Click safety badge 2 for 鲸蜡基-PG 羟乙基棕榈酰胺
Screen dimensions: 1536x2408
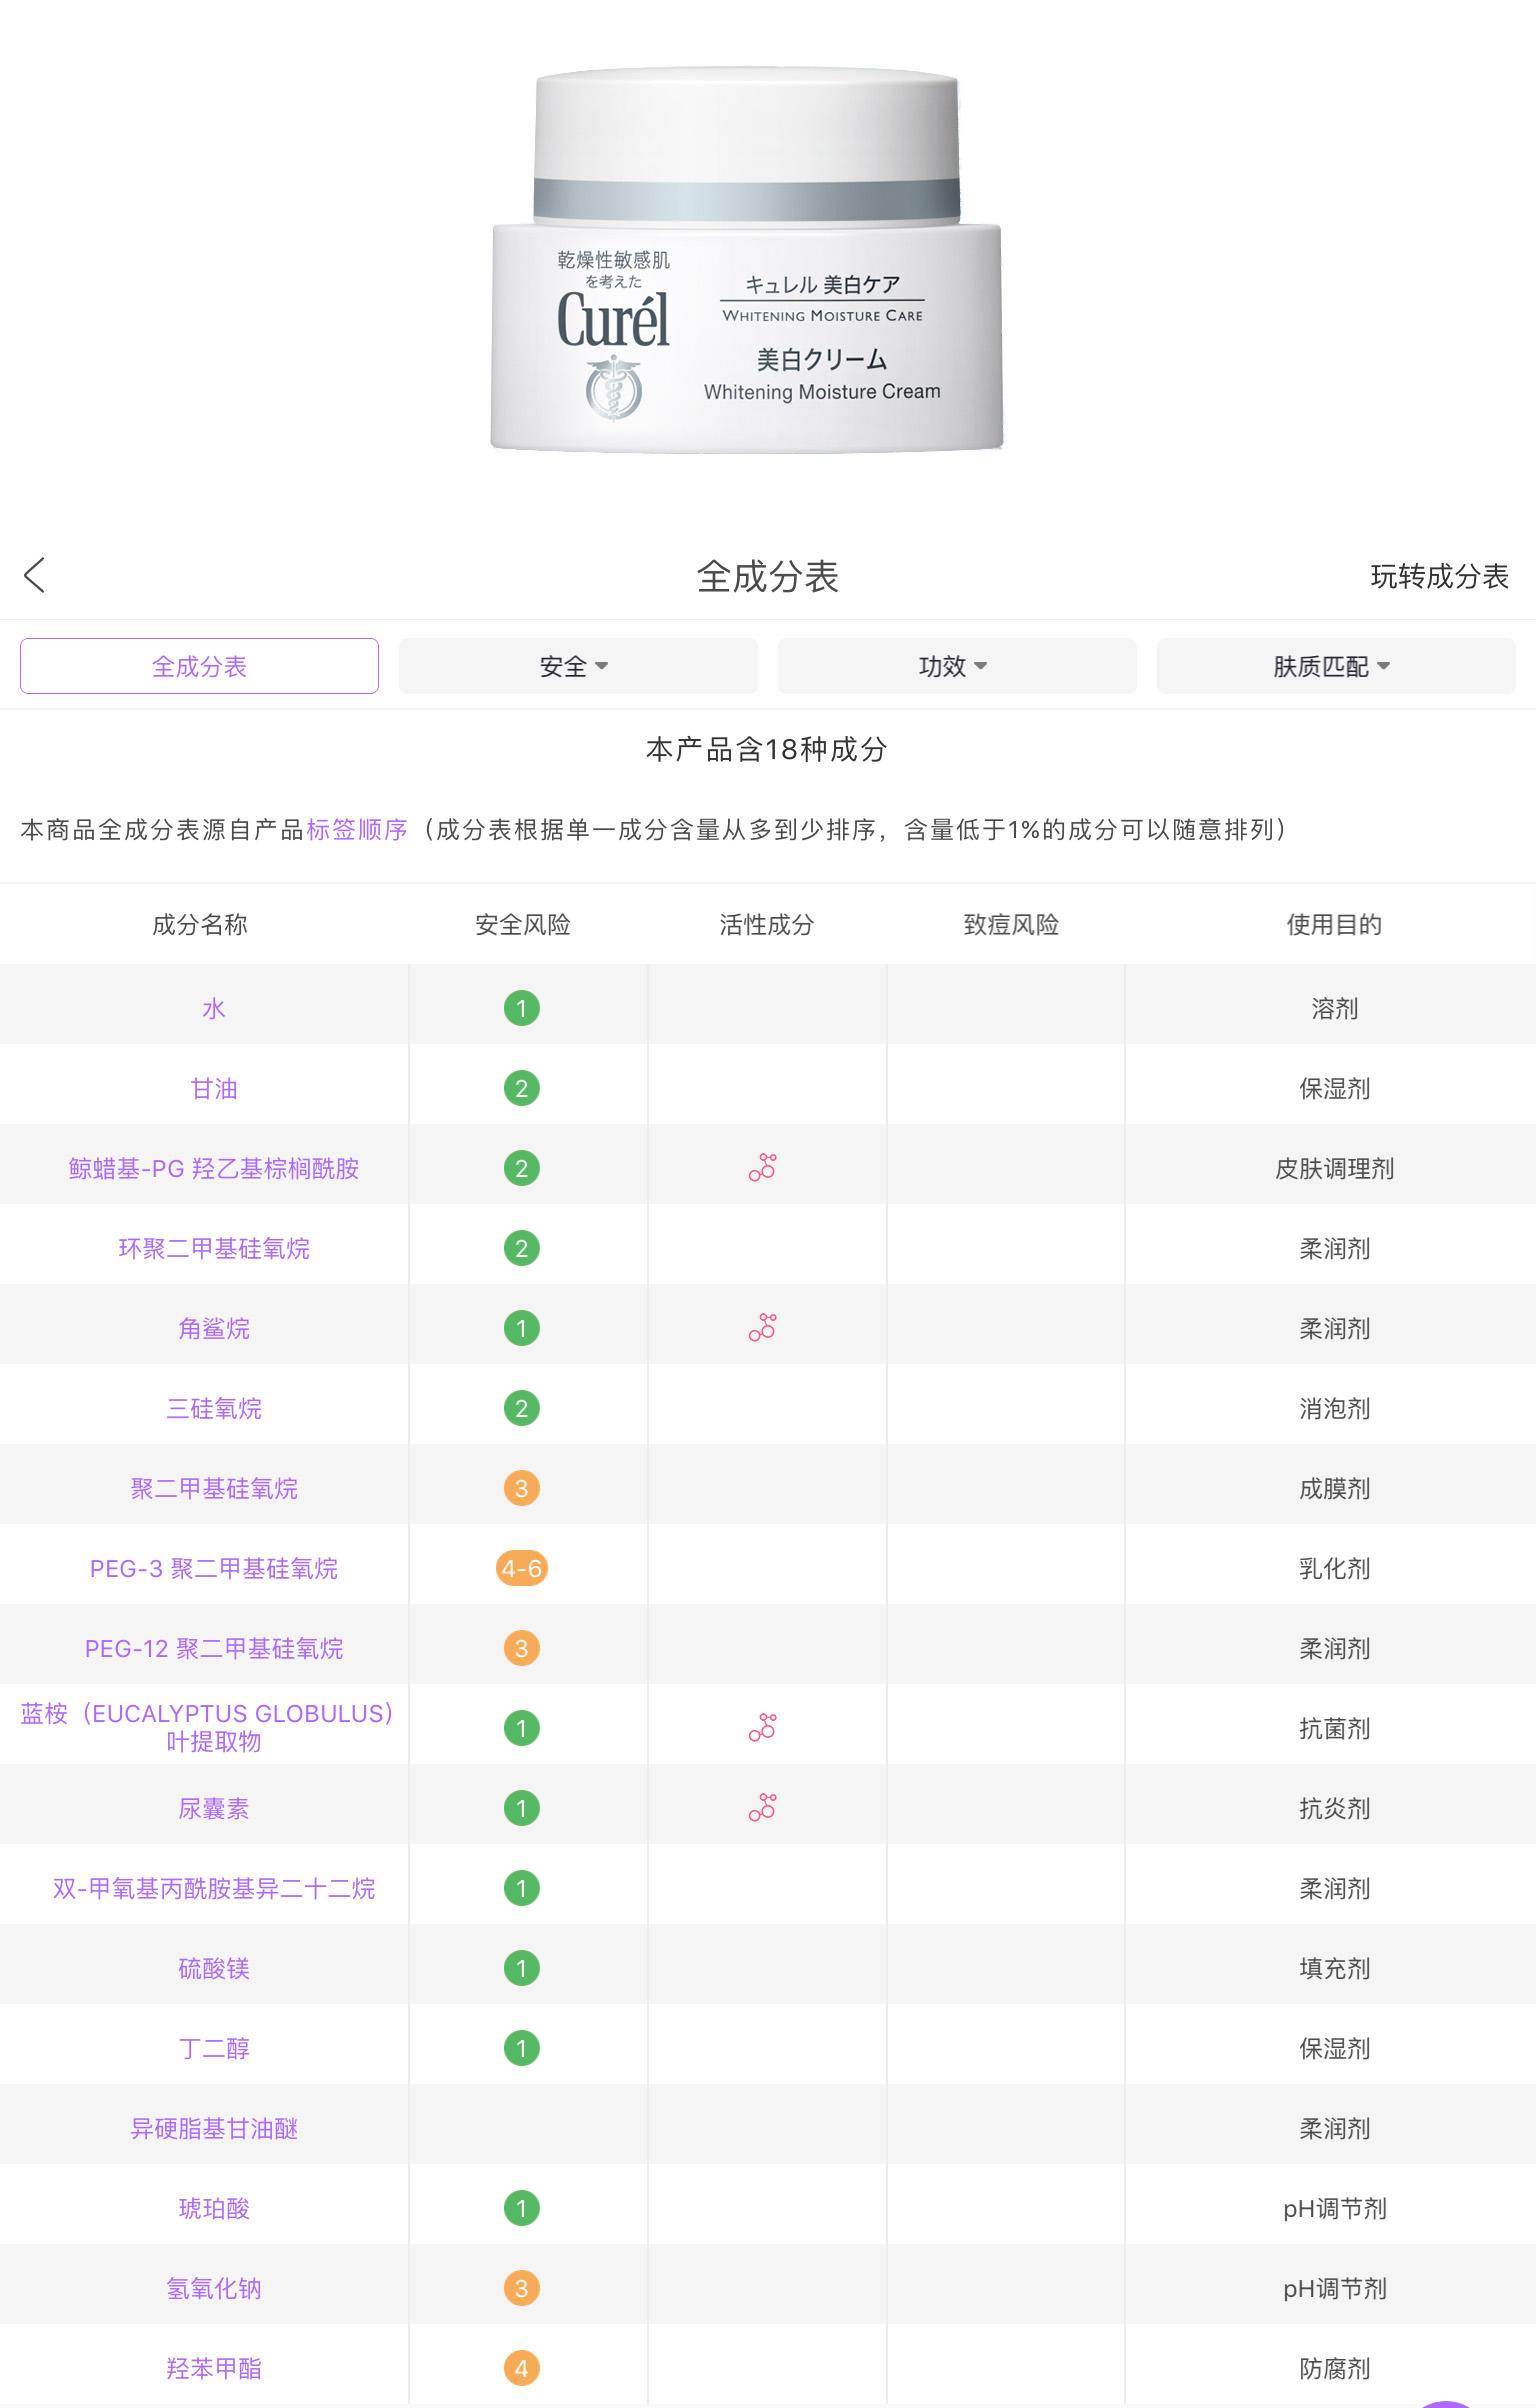tap(522, 1168)
